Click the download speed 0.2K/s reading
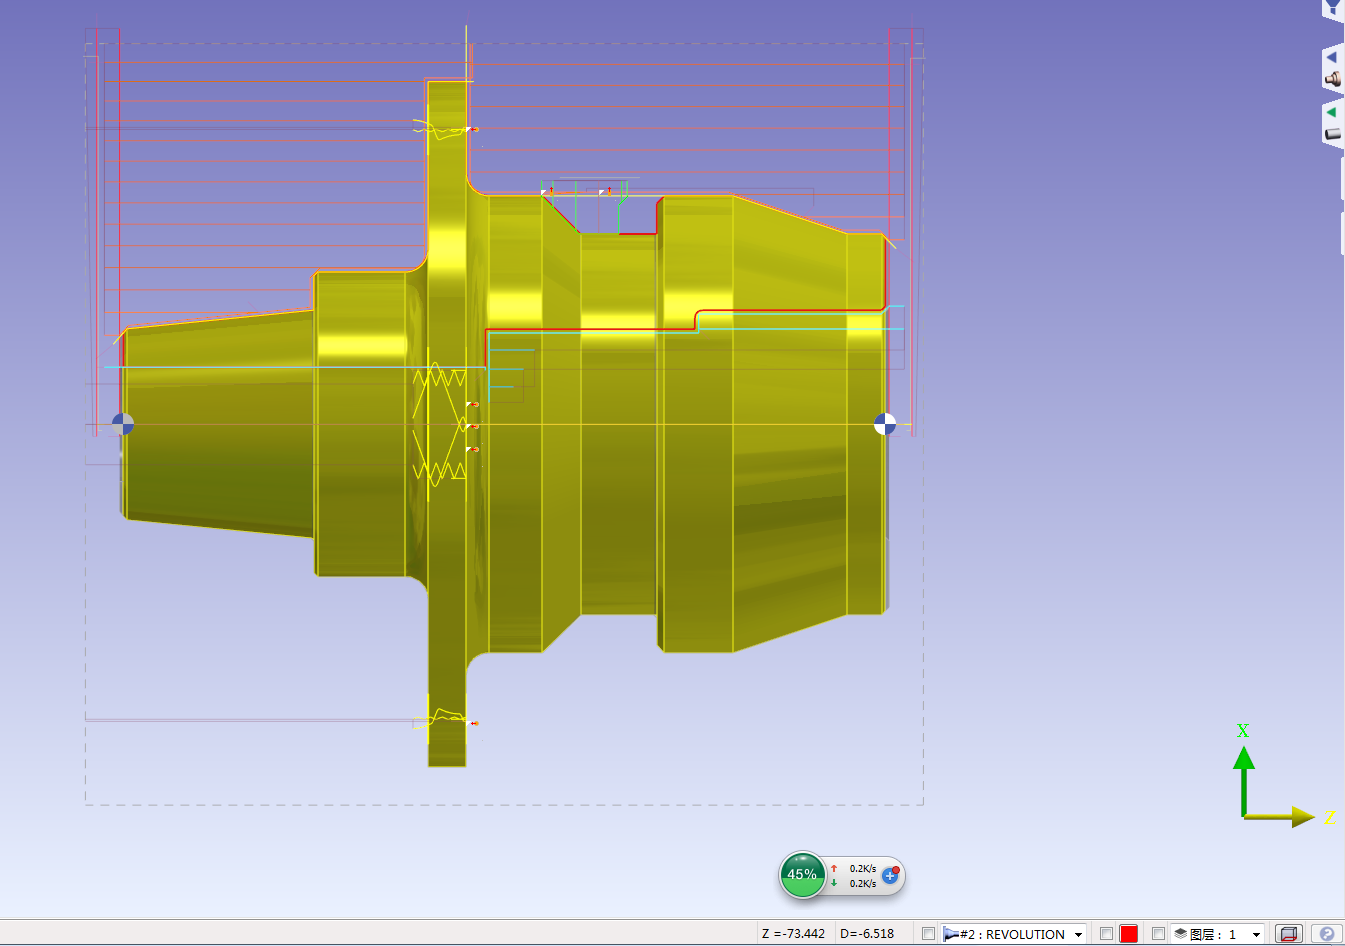The width and height of the screenshot is (1345, 946). (x=863, y=883)
